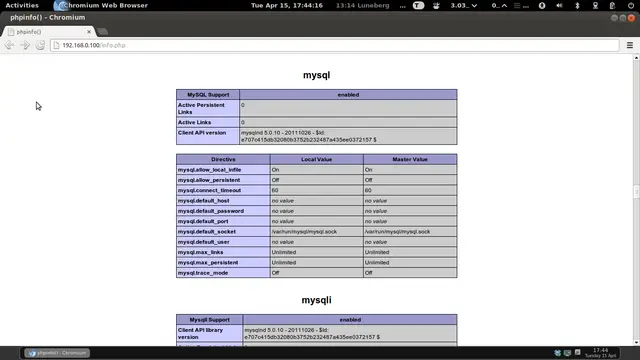Reload the phpinfo page

40,45
